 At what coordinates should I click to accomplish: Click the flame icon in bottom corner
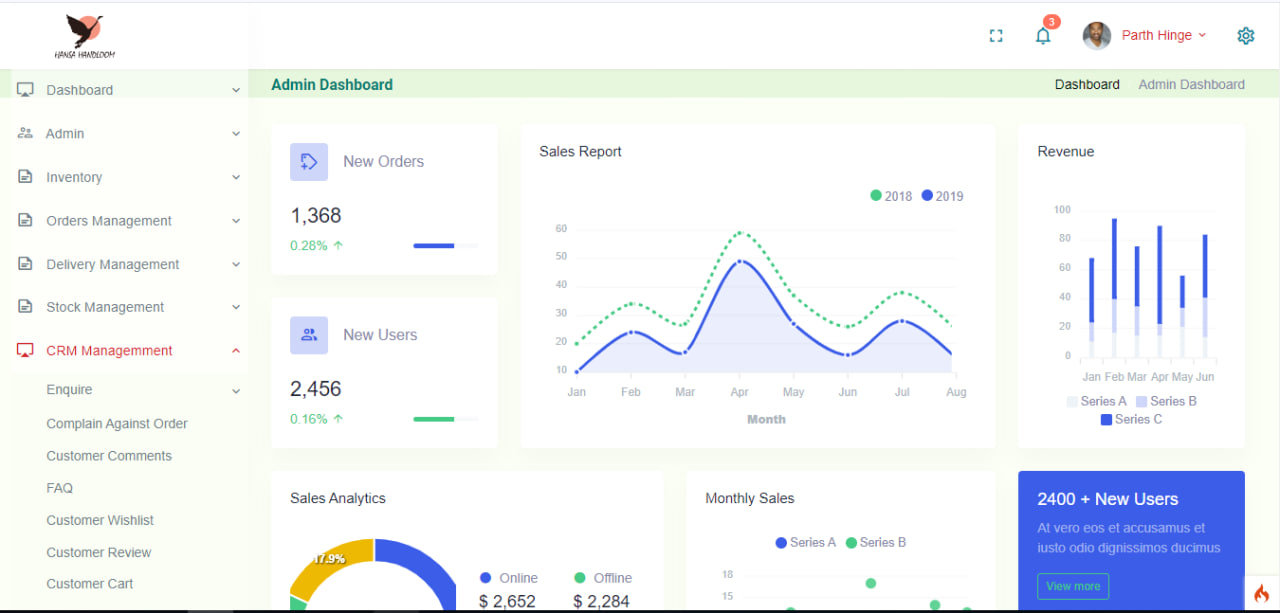(1261, 593)
